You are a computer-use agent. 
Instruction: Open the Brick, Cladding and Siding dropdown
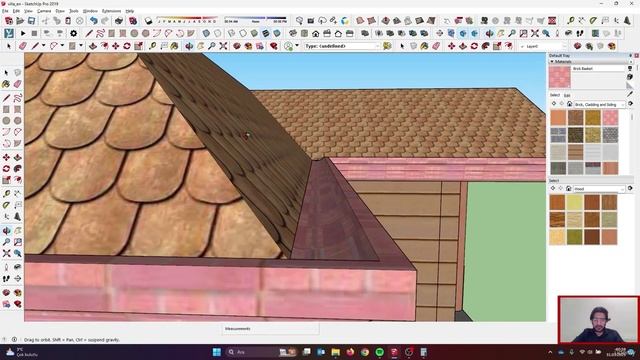(x=599, y=104)
